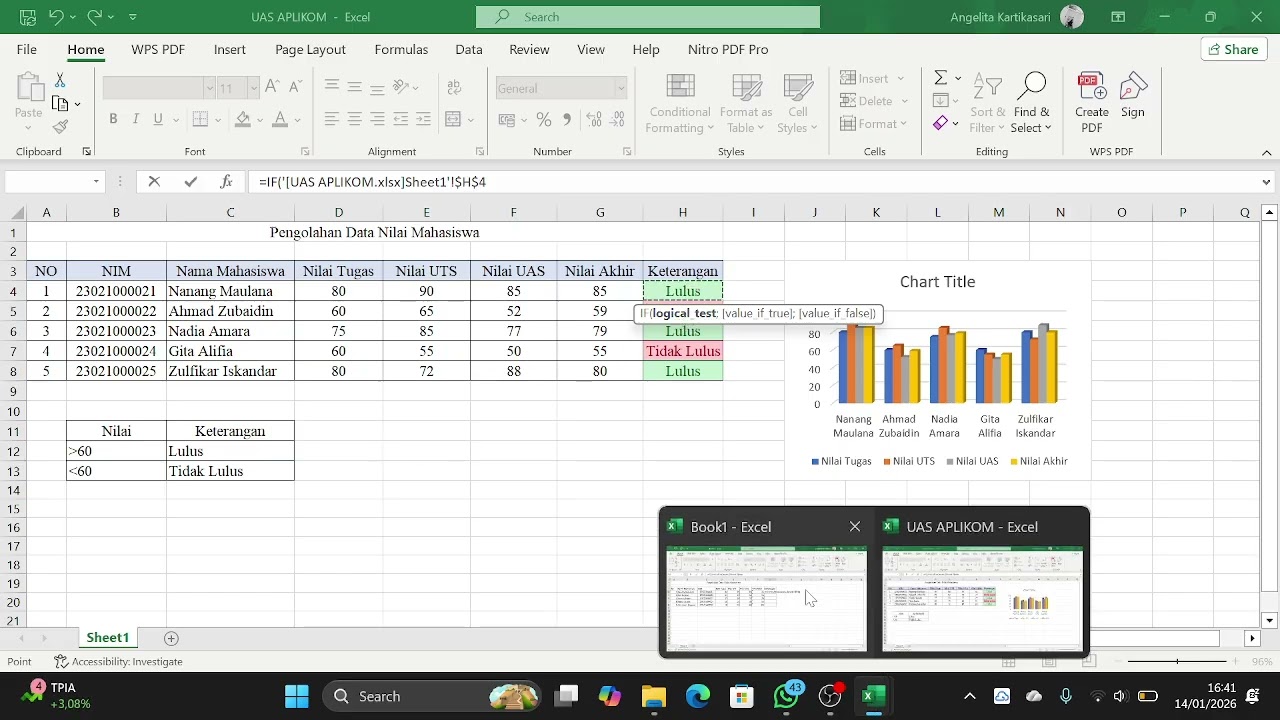Switch to Formulas tab
Screen dimensions: 1280x720
point(401,49)
